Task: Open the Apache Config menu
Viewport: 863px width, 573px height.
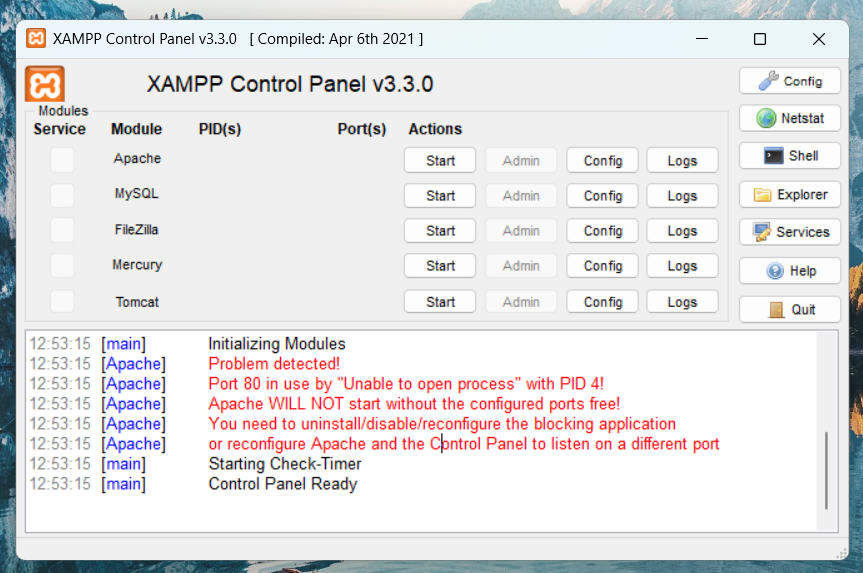Action: pyautogui.click(x=603, y=160)
